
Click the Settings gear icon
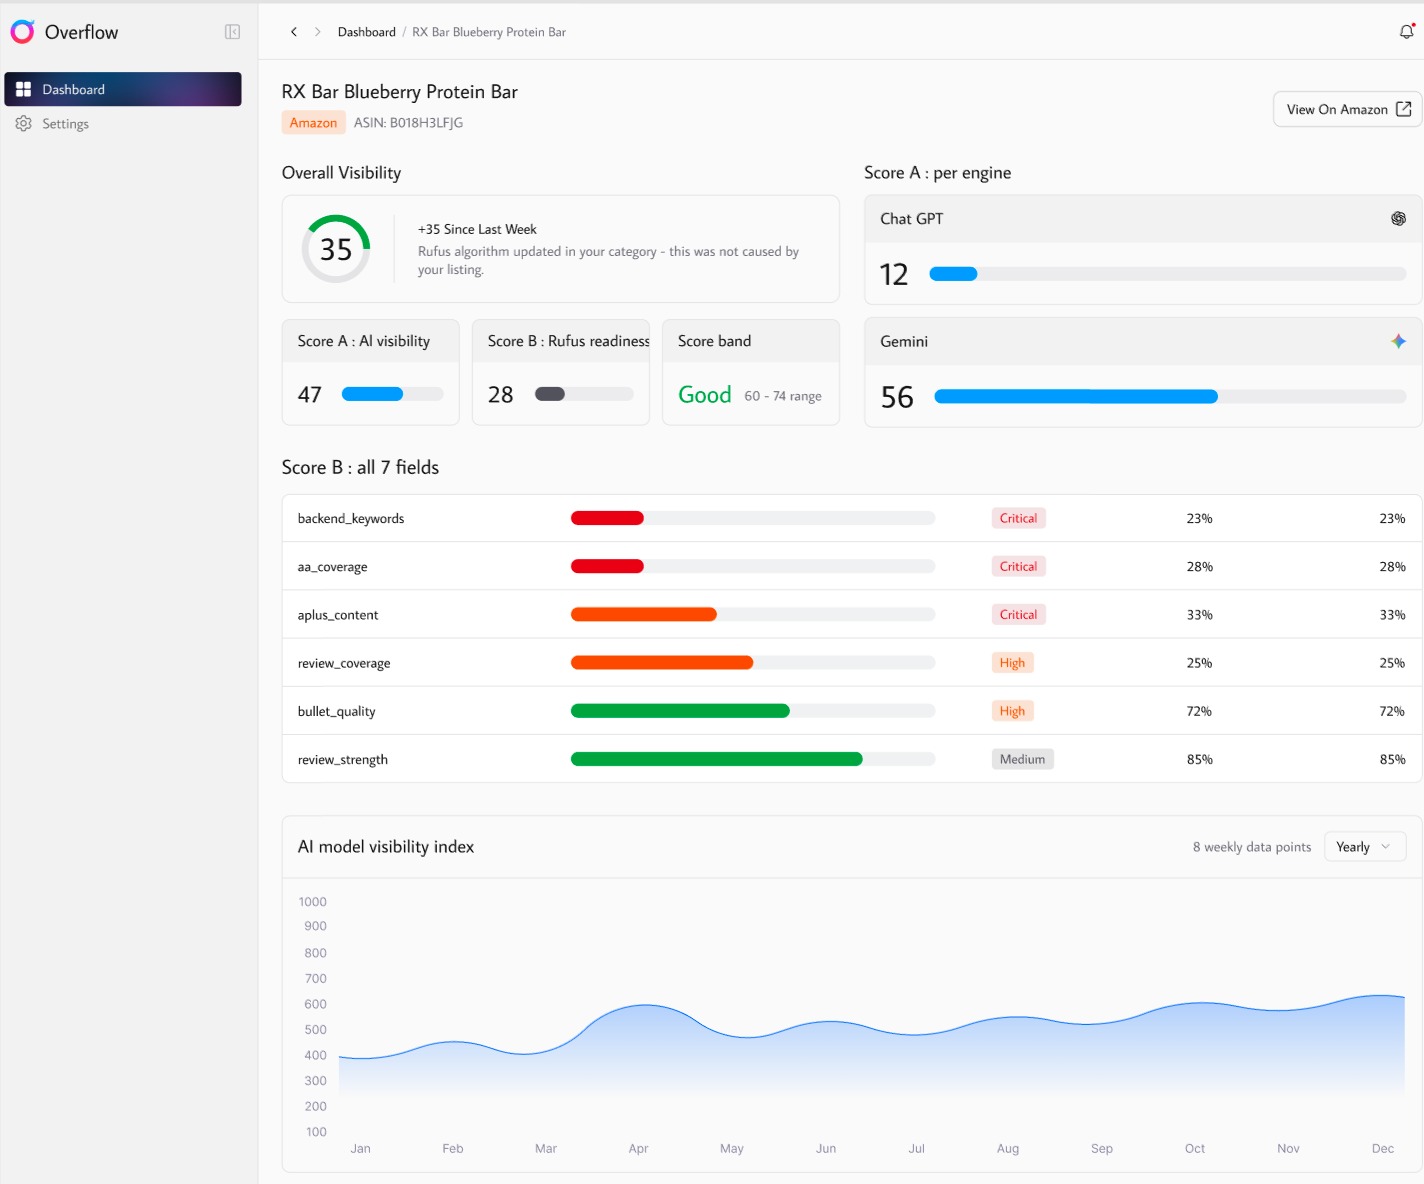[23, 124]
